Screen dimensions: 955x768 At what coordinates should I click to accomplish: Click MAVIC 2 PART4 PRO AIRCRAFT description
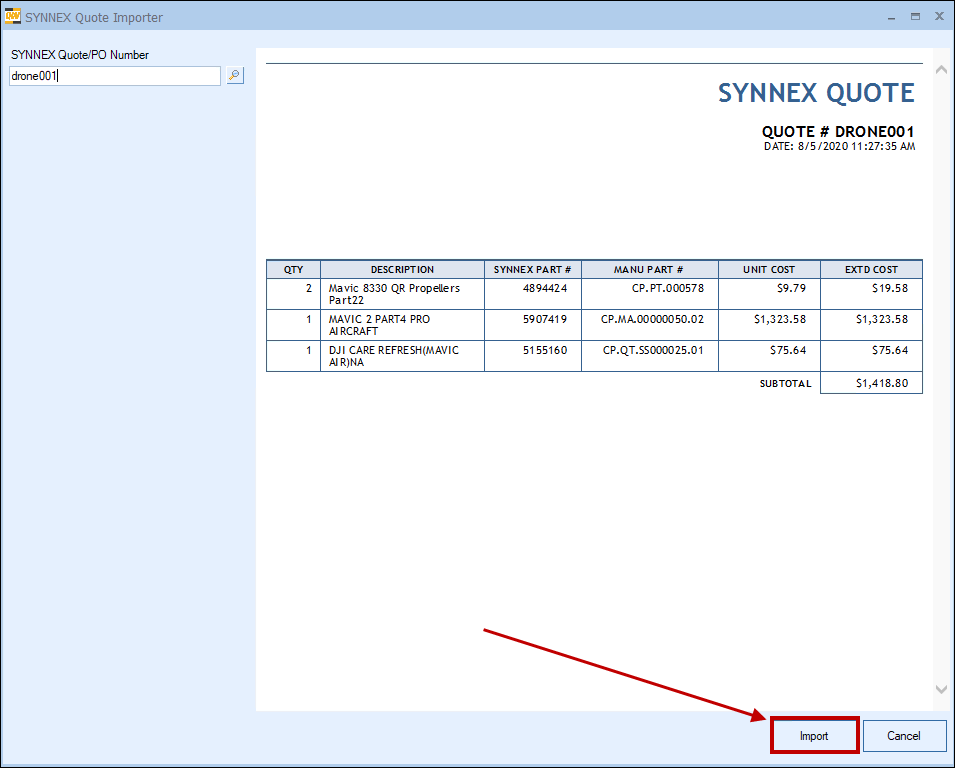pos(379,325)
